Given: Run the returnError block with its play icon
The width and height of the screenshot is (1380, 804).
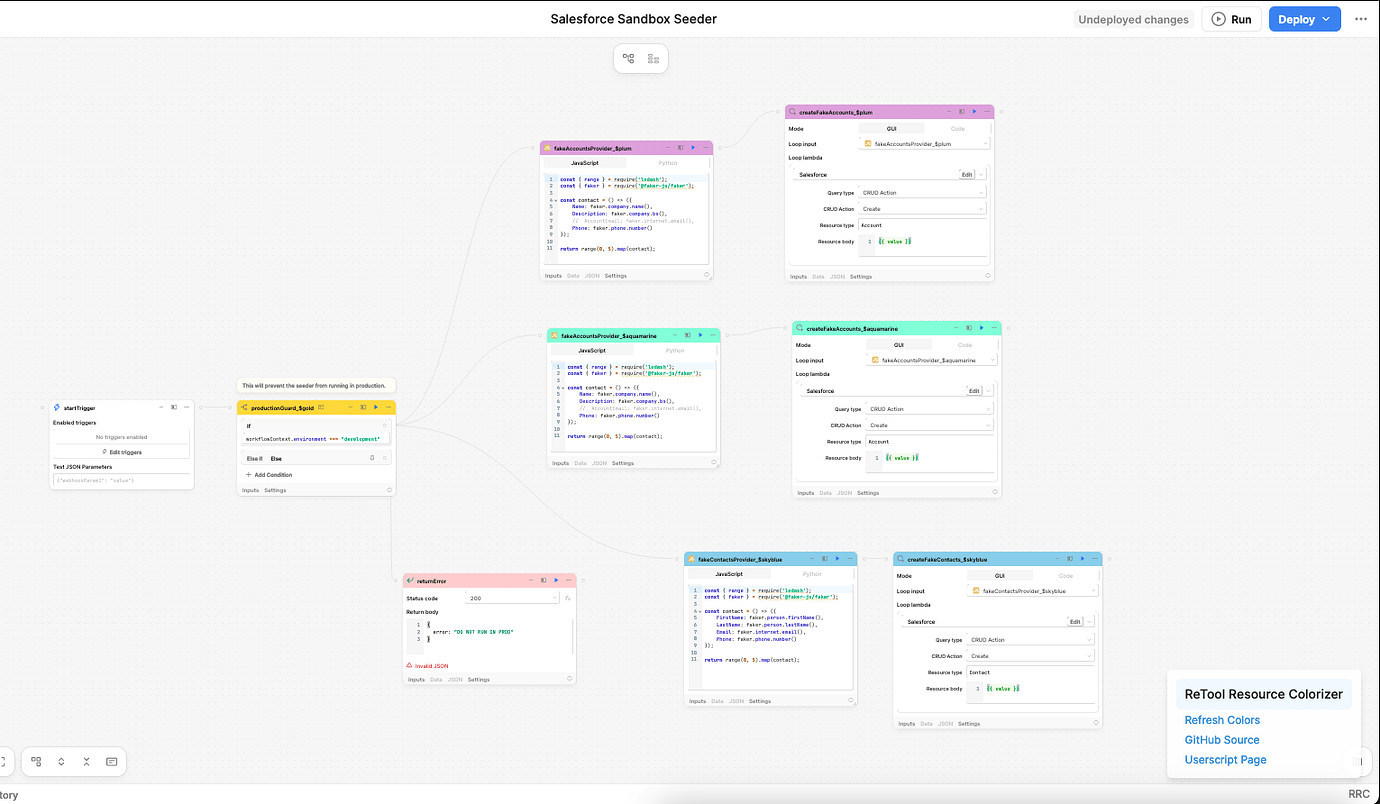Looking at the screenshot, I should 556,580.
